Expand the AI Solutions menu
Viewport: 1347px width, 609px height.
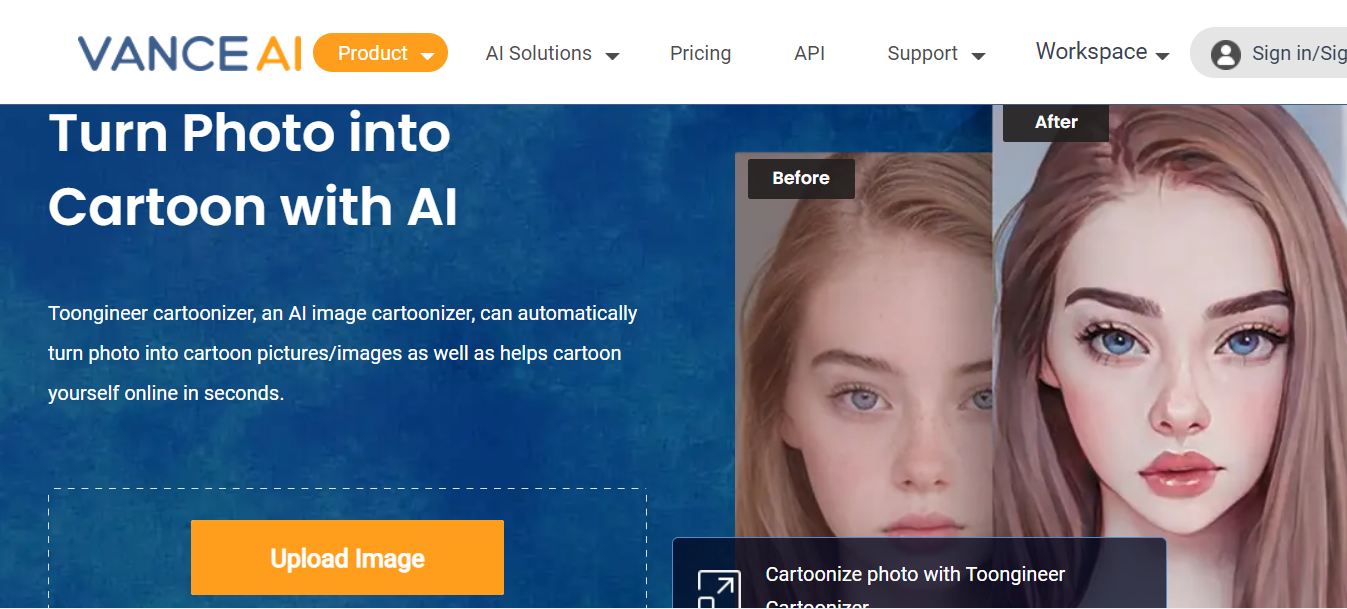552,54
